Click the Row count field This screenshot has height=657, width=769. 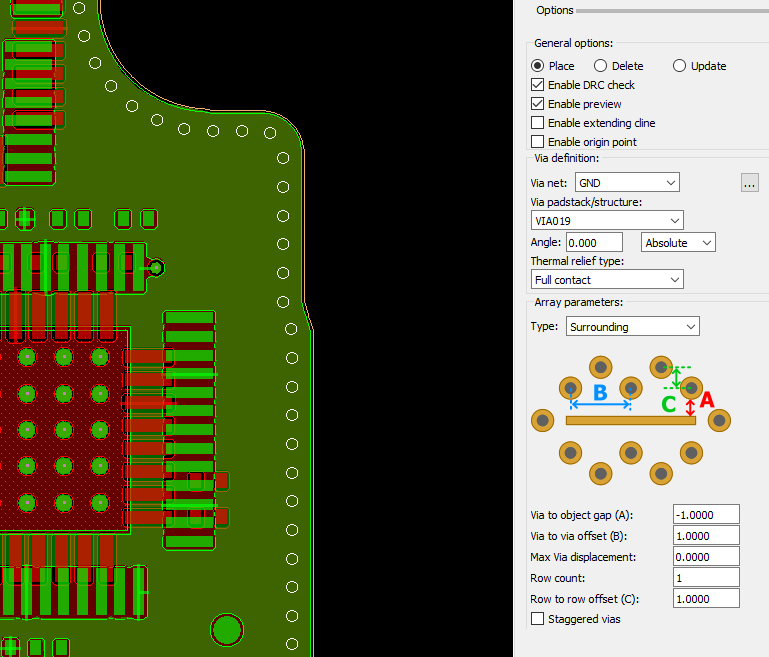[706, 578]
